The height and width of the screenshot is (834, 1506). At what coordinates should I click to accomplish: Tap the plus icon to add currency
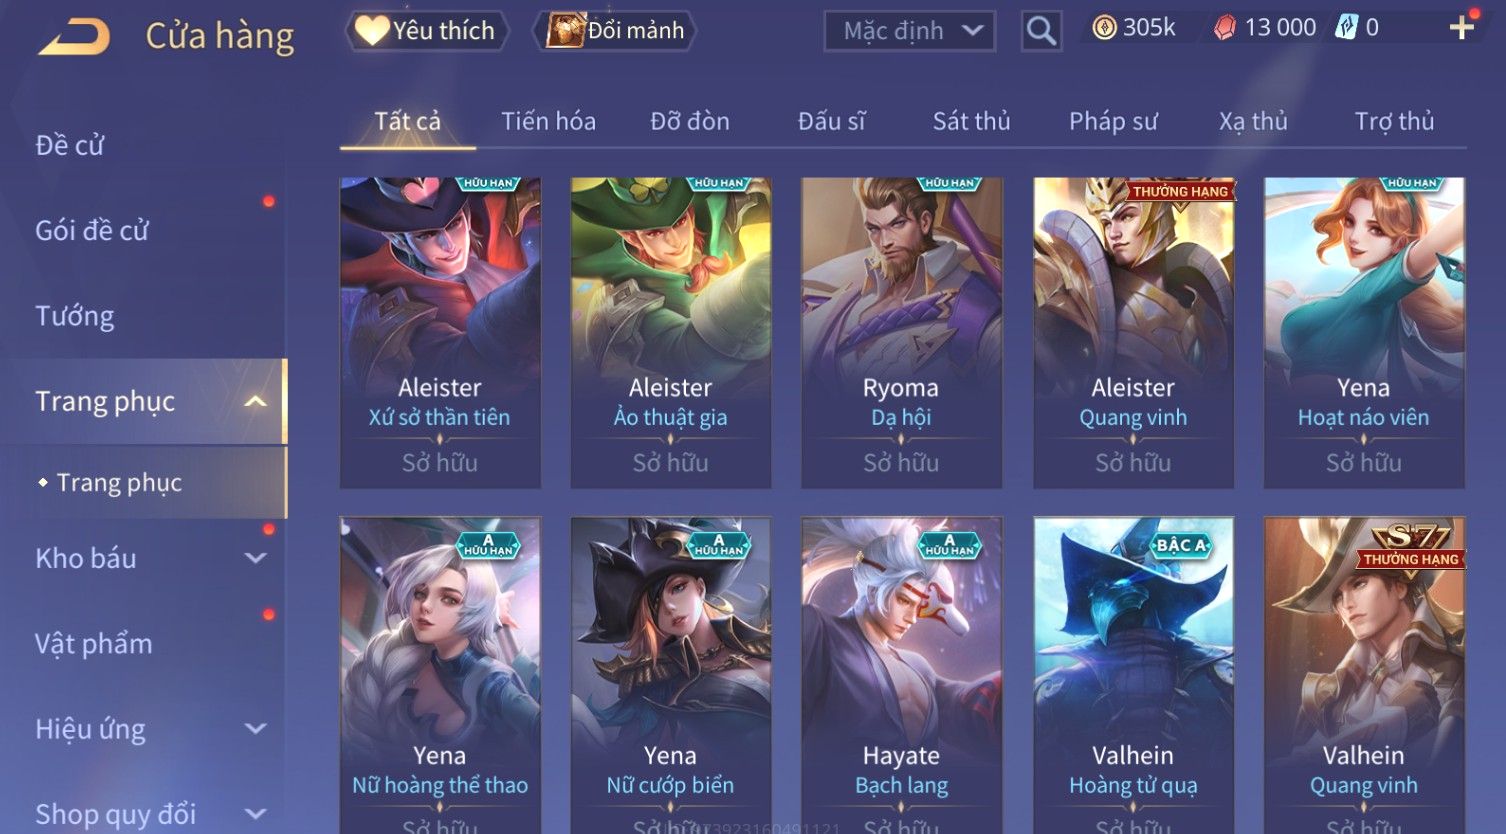coord(1462,27)
